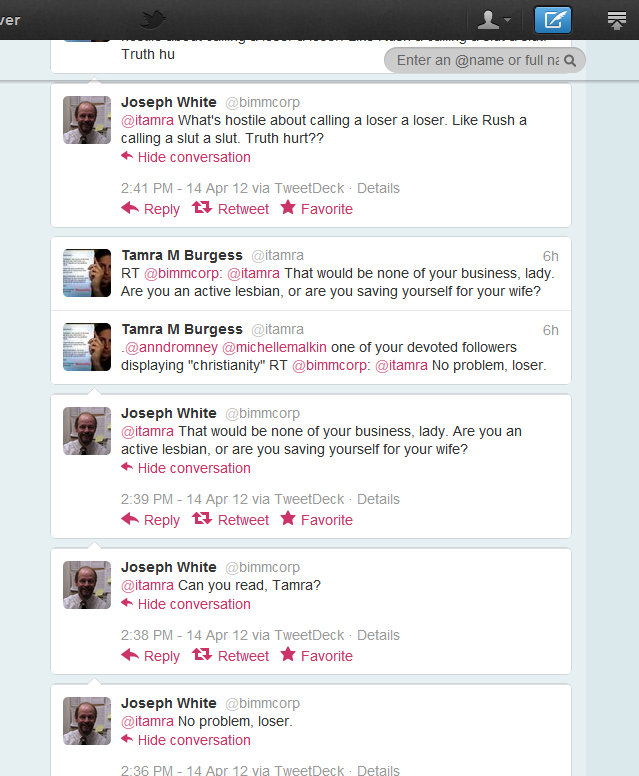This screenshot has height=776, width=639.
Task: Click the Twitter bird logo
Action: tap(152, 20)
